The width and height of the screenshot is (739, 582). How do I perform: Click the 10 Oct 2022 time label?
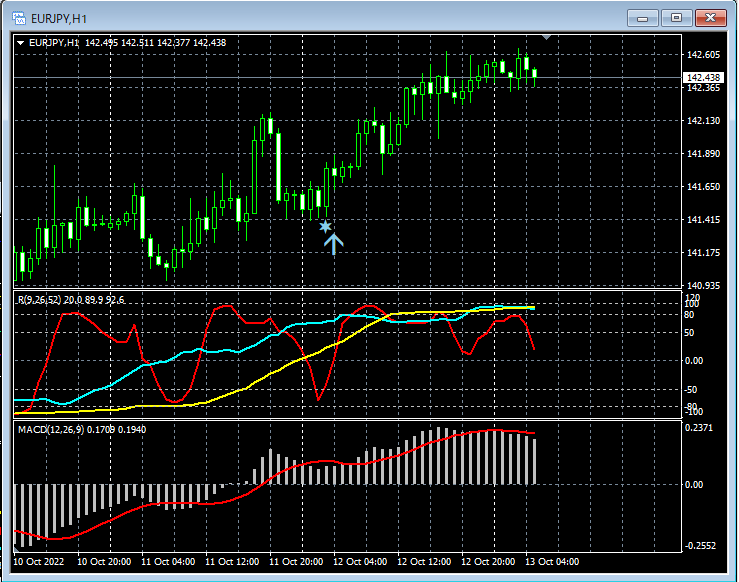[39, 562]
